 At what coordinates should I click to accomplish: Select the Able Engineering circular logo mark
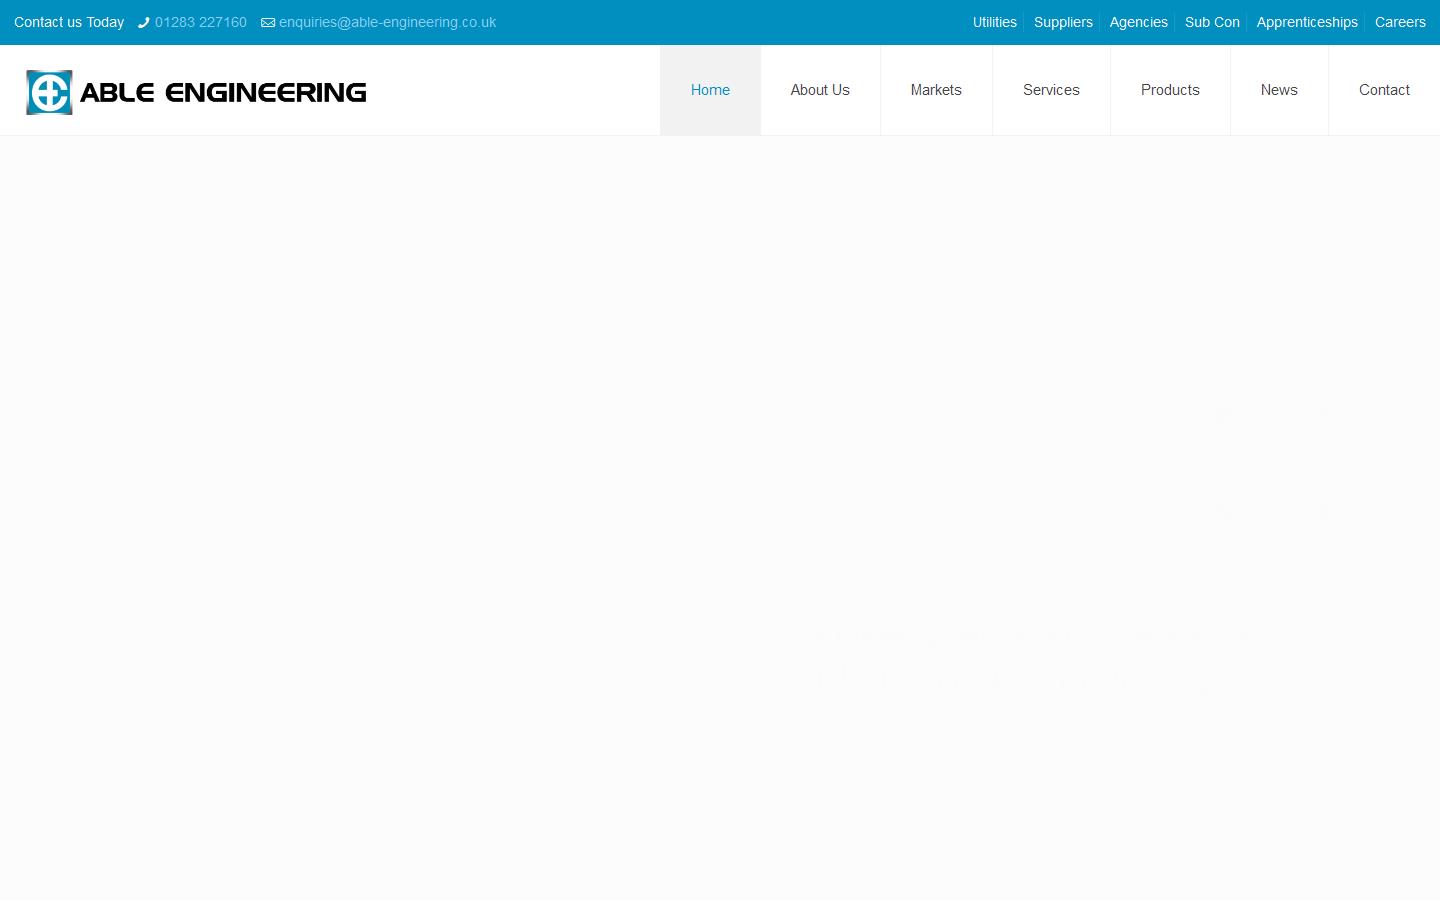(x=49, y=91)
